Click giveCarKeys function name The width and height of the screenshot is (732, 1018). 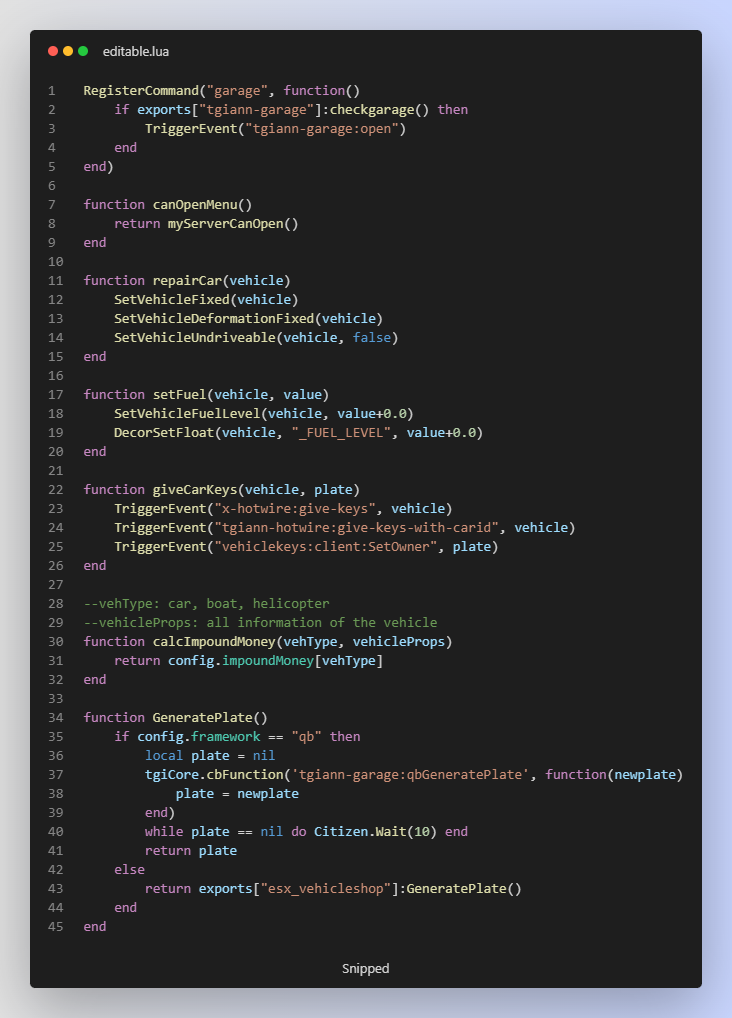point(195,490)
